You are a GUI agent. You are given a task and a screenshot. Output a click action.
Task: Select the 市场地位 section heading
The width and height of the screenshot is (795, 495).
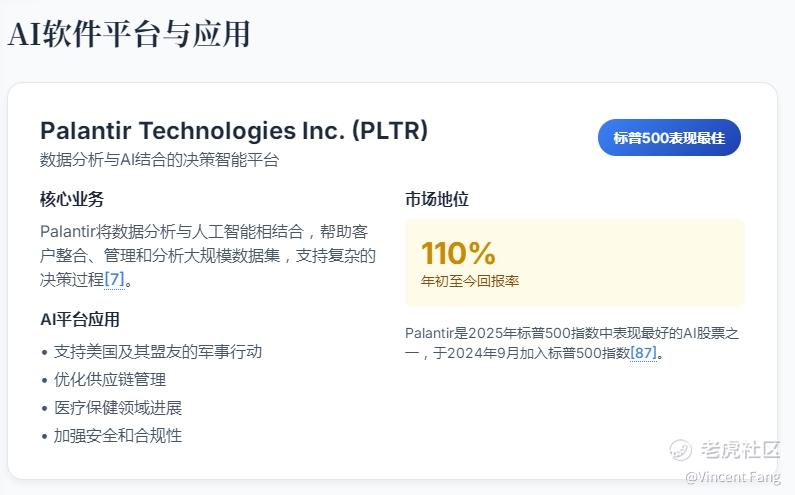pyautogui.click(x=437, y=199)
